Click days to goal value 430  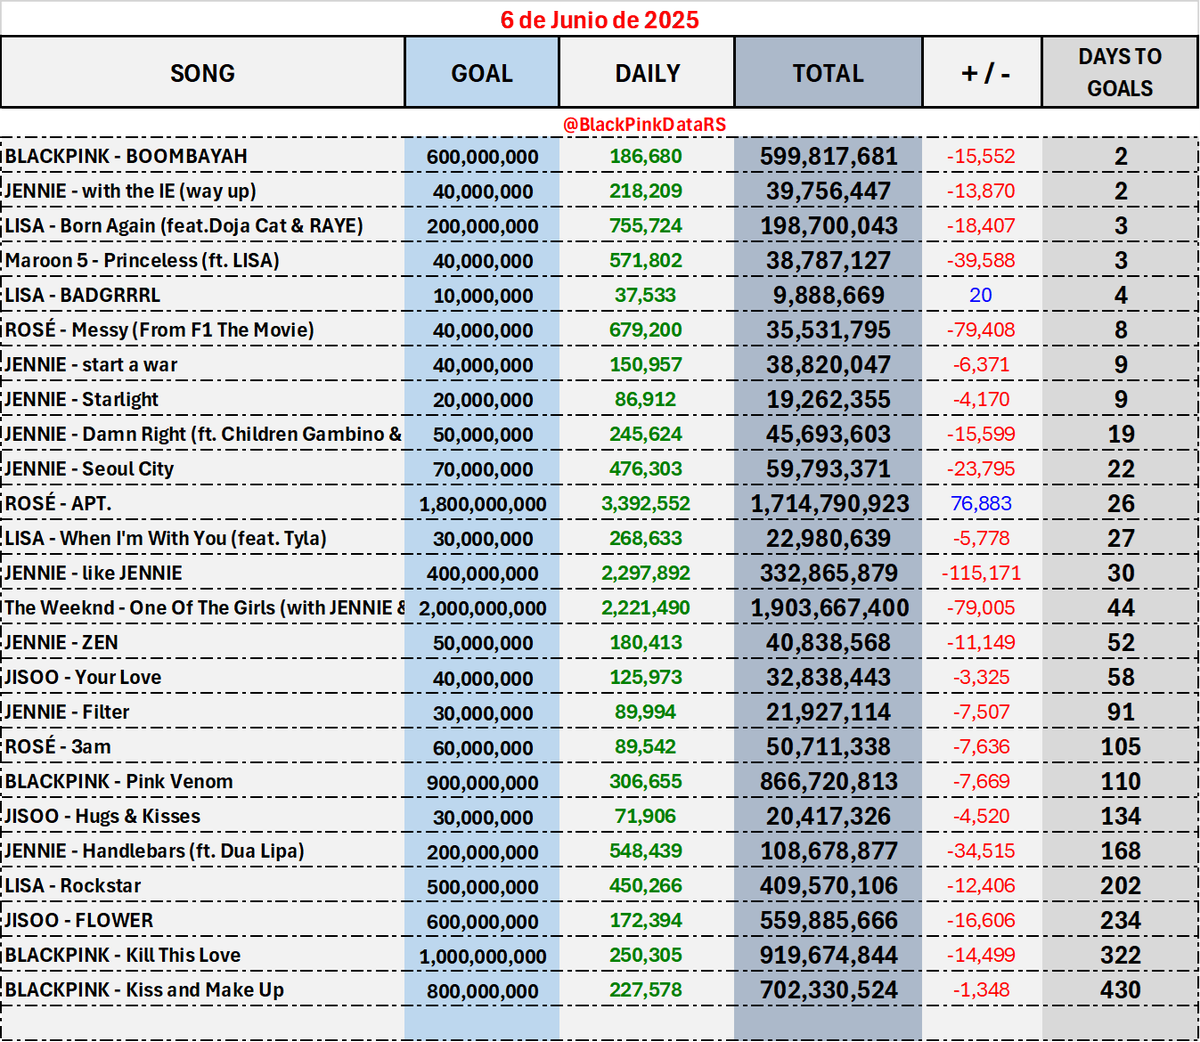1121,990
